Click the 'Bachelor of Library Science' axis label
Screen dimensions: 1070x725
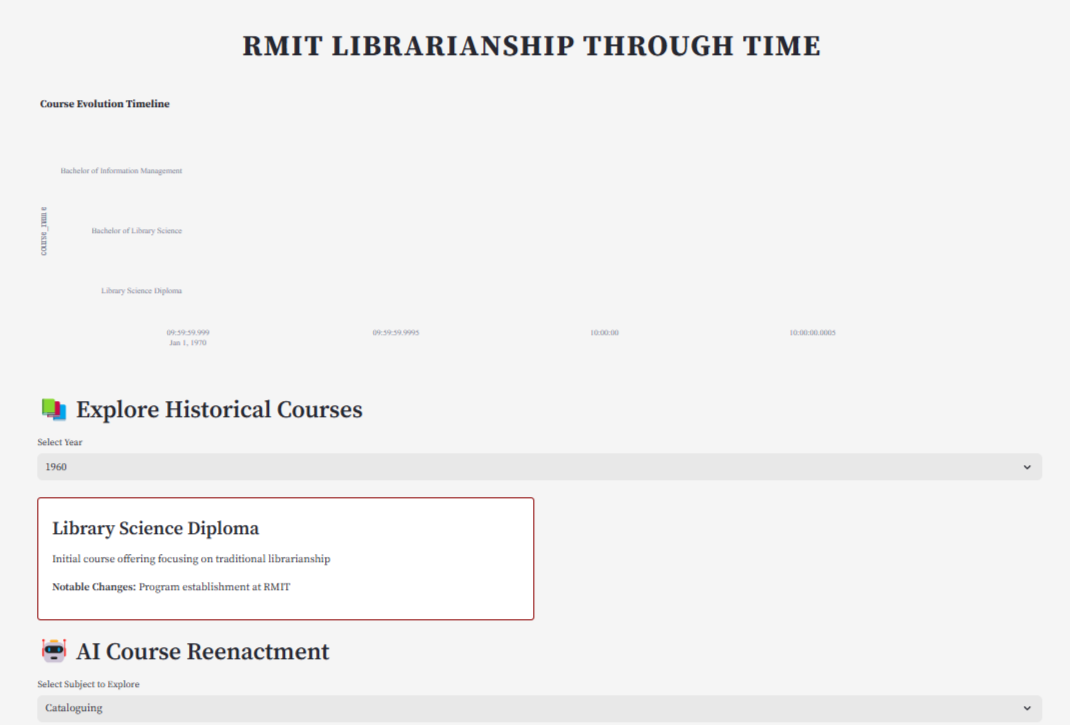click(136, 231)
